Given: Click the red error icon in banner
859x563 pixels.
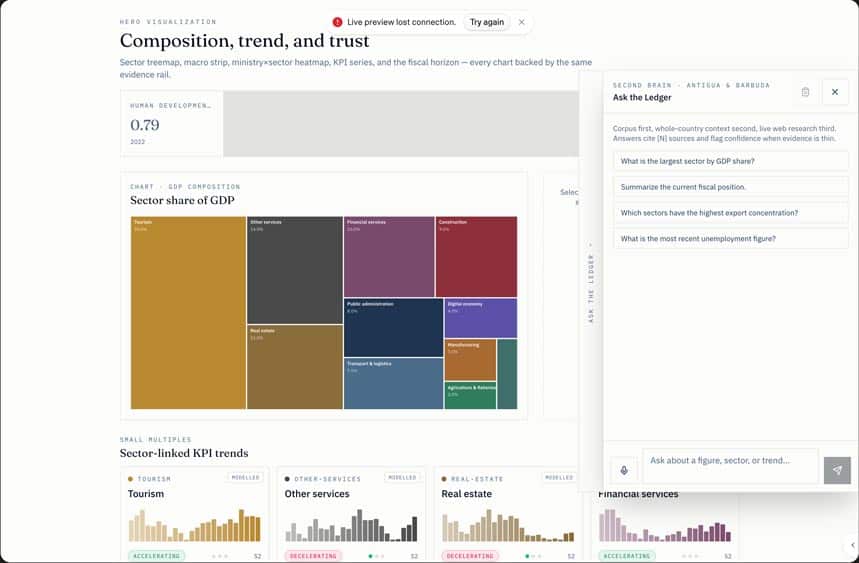Looking at the screenshot, I should click(337, 22).
